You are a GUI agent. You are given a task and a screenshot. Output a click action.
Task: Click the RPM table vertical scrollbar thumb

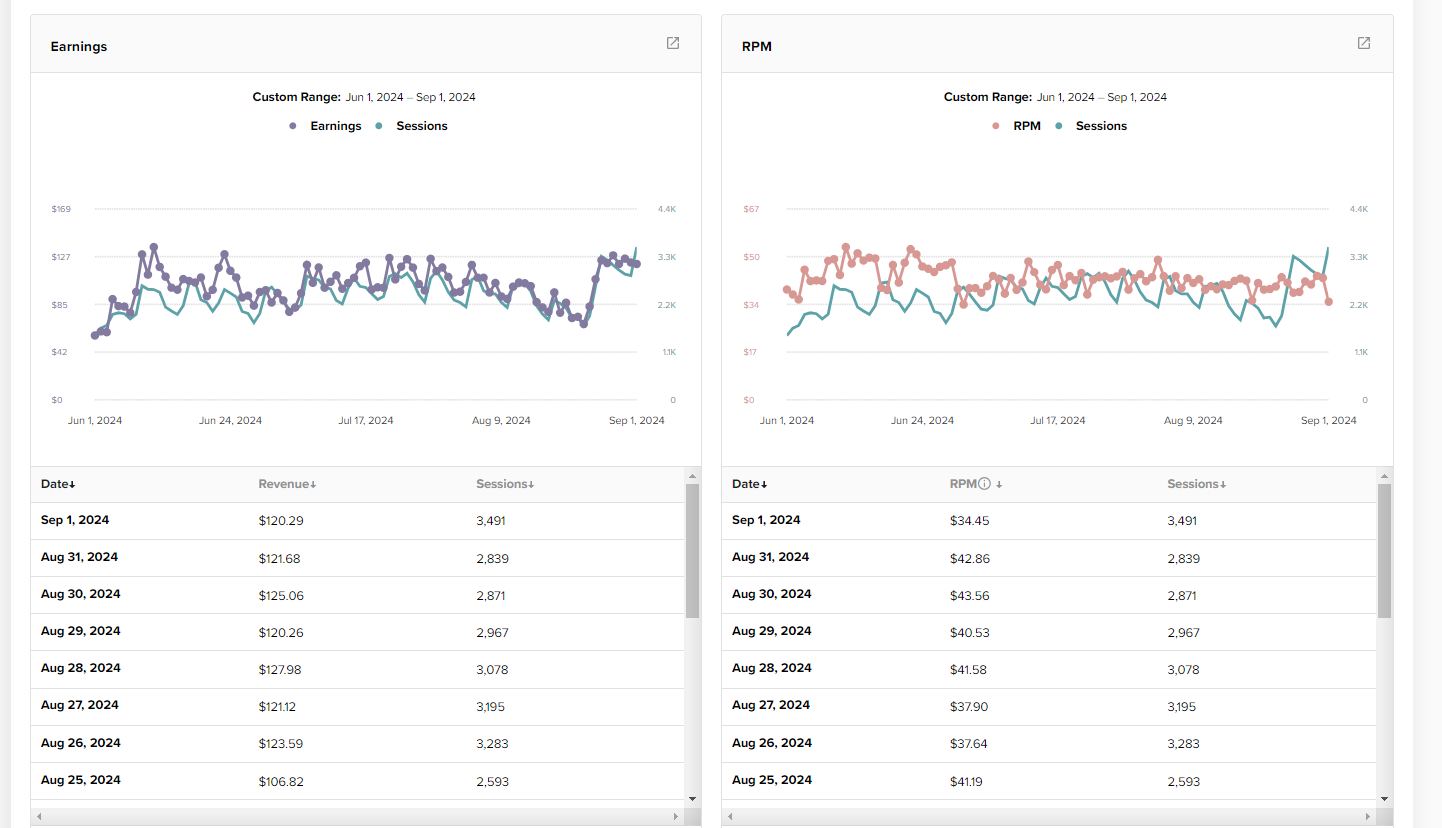click(1384, 550)
